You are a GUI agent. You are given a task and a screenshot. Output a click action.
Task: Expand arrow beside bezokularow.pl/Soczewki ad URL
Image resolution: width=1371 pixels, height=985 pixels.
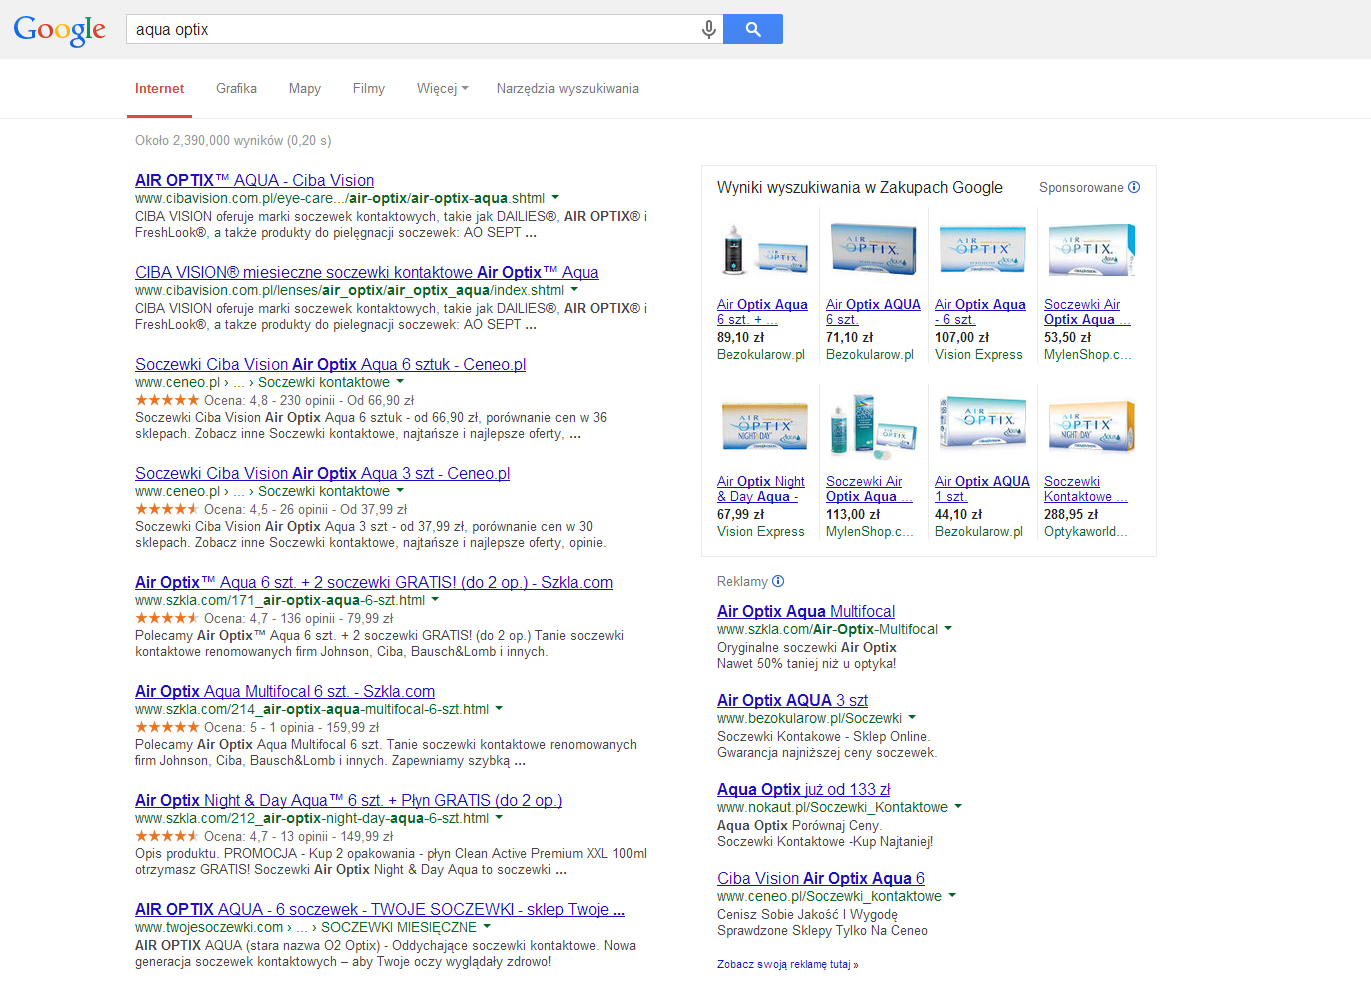pos(912,717)
